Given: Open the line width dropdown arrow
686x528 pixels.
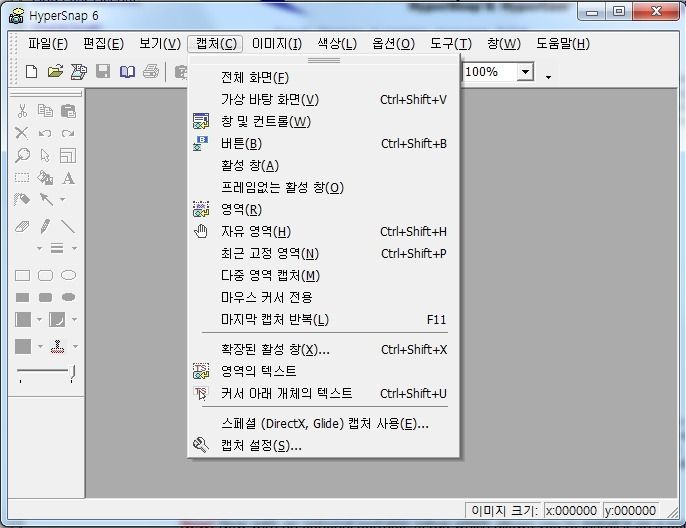Looking at the screenshot, I should click(74, 248).
